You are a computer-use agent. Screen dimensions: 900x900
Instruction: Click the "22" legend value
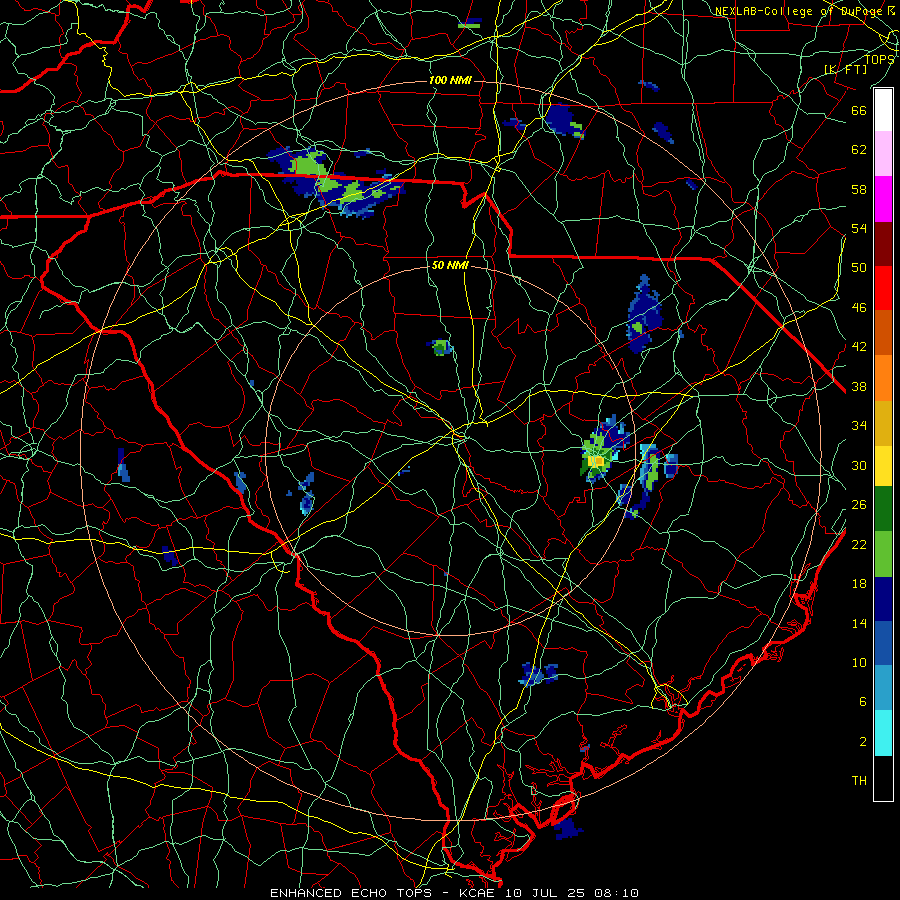(x=859, y=544)
